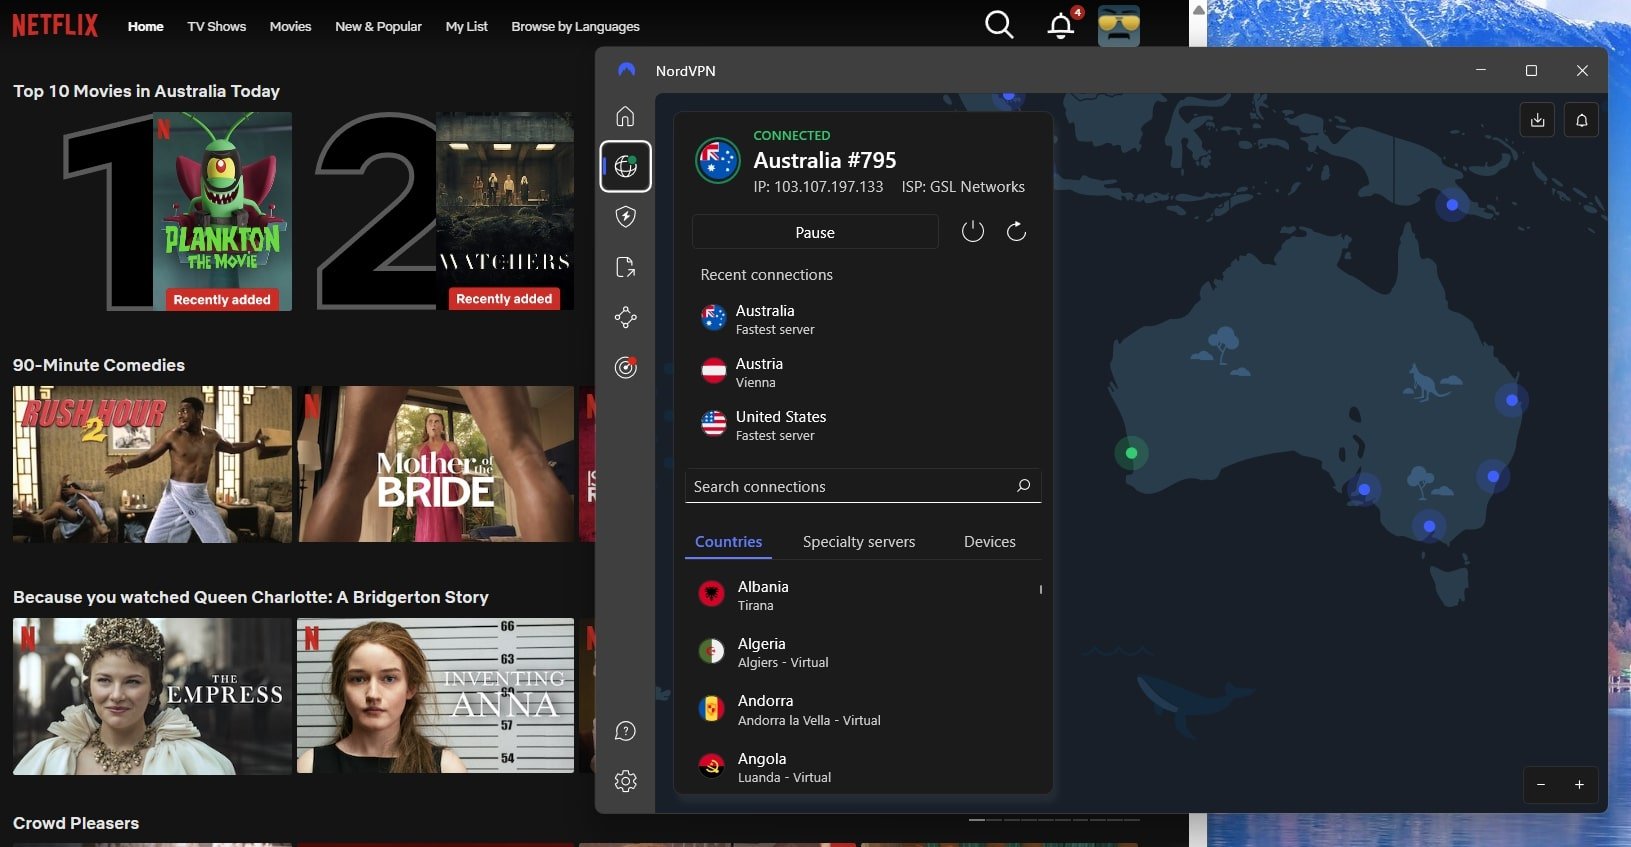The height and width of the screenshot is (847, 1631).
Task: Open the Netflix notifications bell
Action: 1061,26
